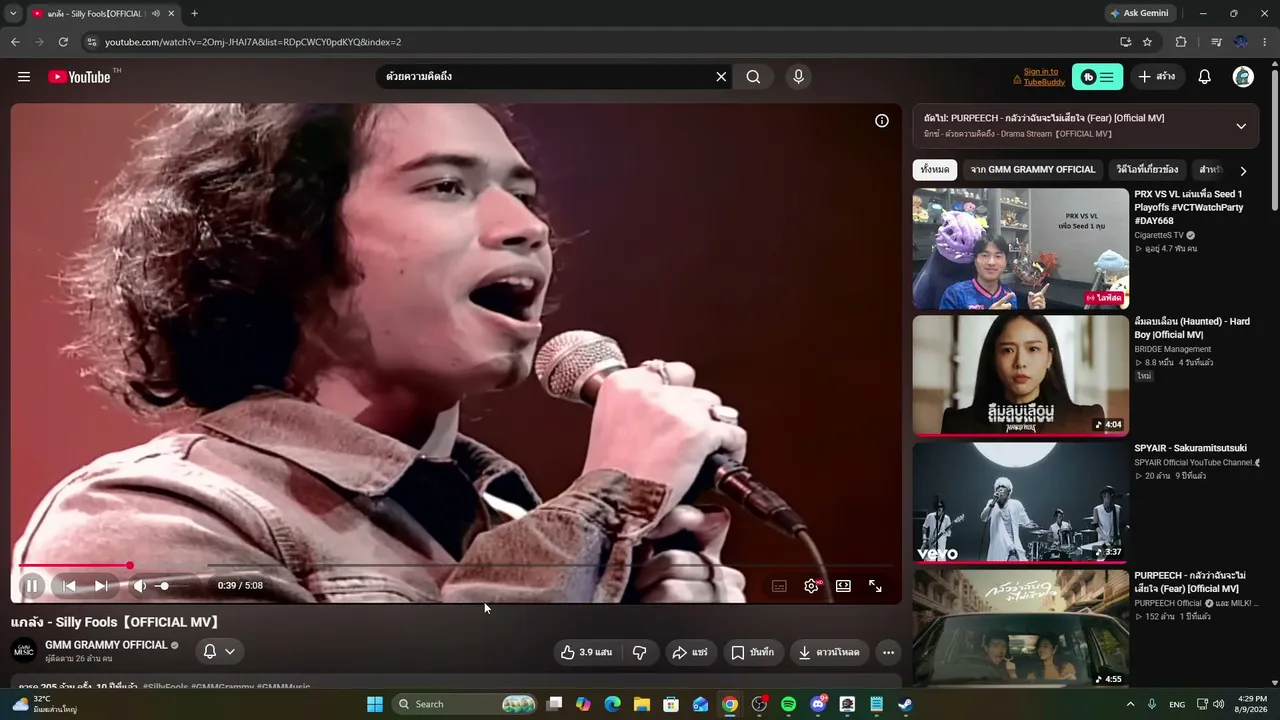Open a new Chrome tab
Screen dimensions: 1280x720
[x=194, y=13]
